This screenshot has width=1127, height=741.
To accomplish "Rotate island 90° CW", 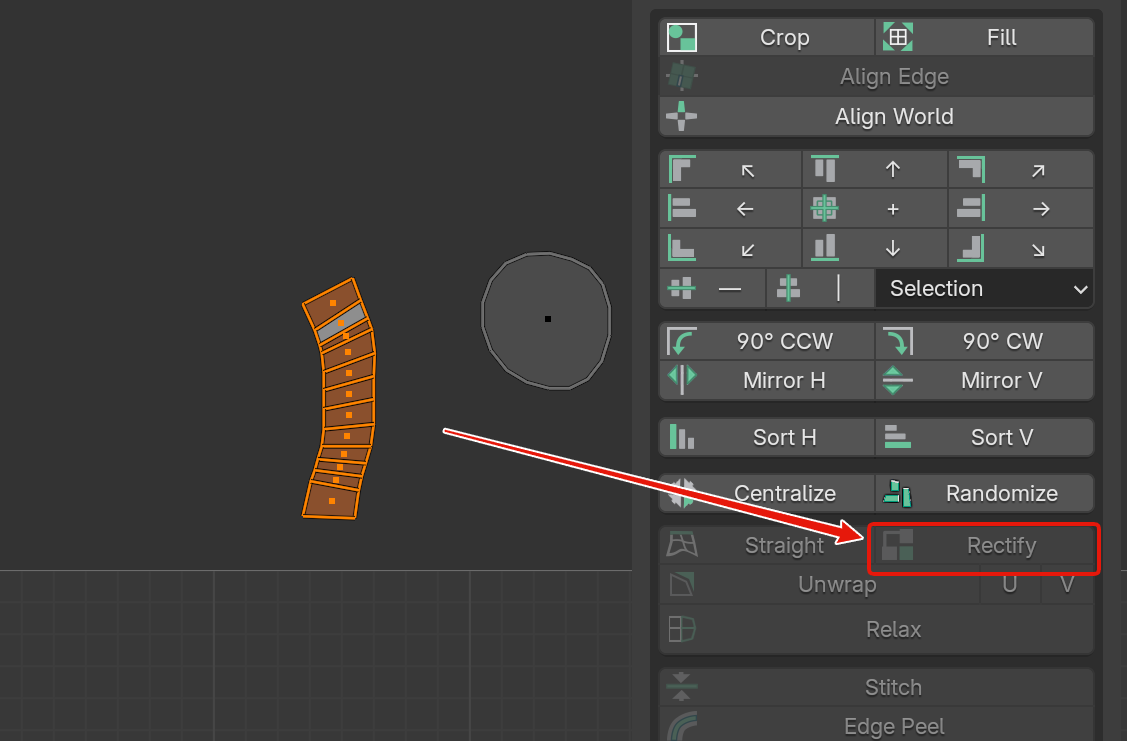I will [985, 342].
